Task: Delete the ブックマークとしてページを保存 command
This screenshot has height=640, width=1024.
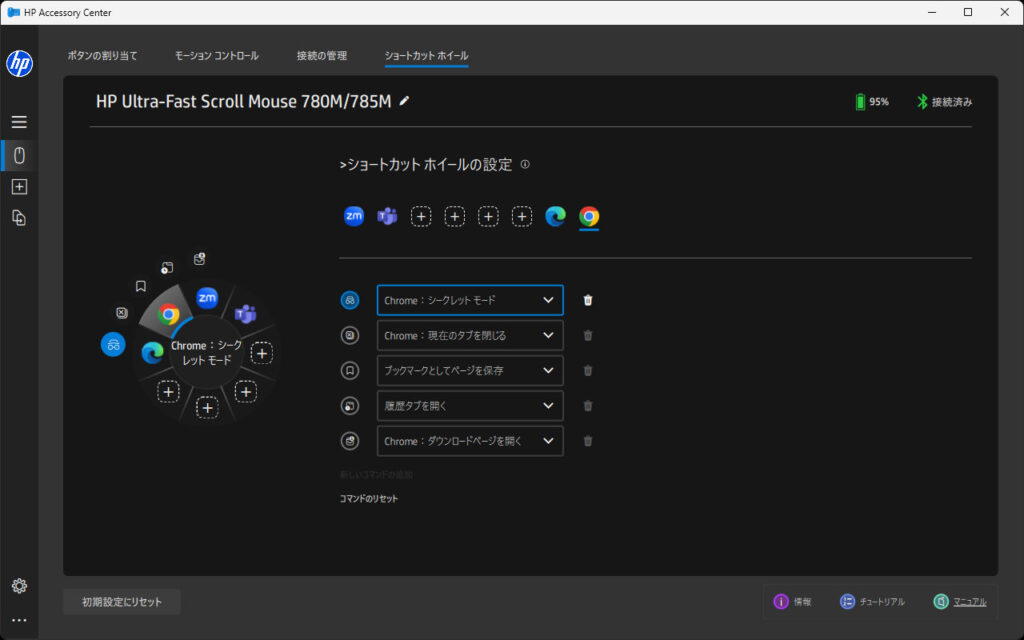Action: [588, 370]
